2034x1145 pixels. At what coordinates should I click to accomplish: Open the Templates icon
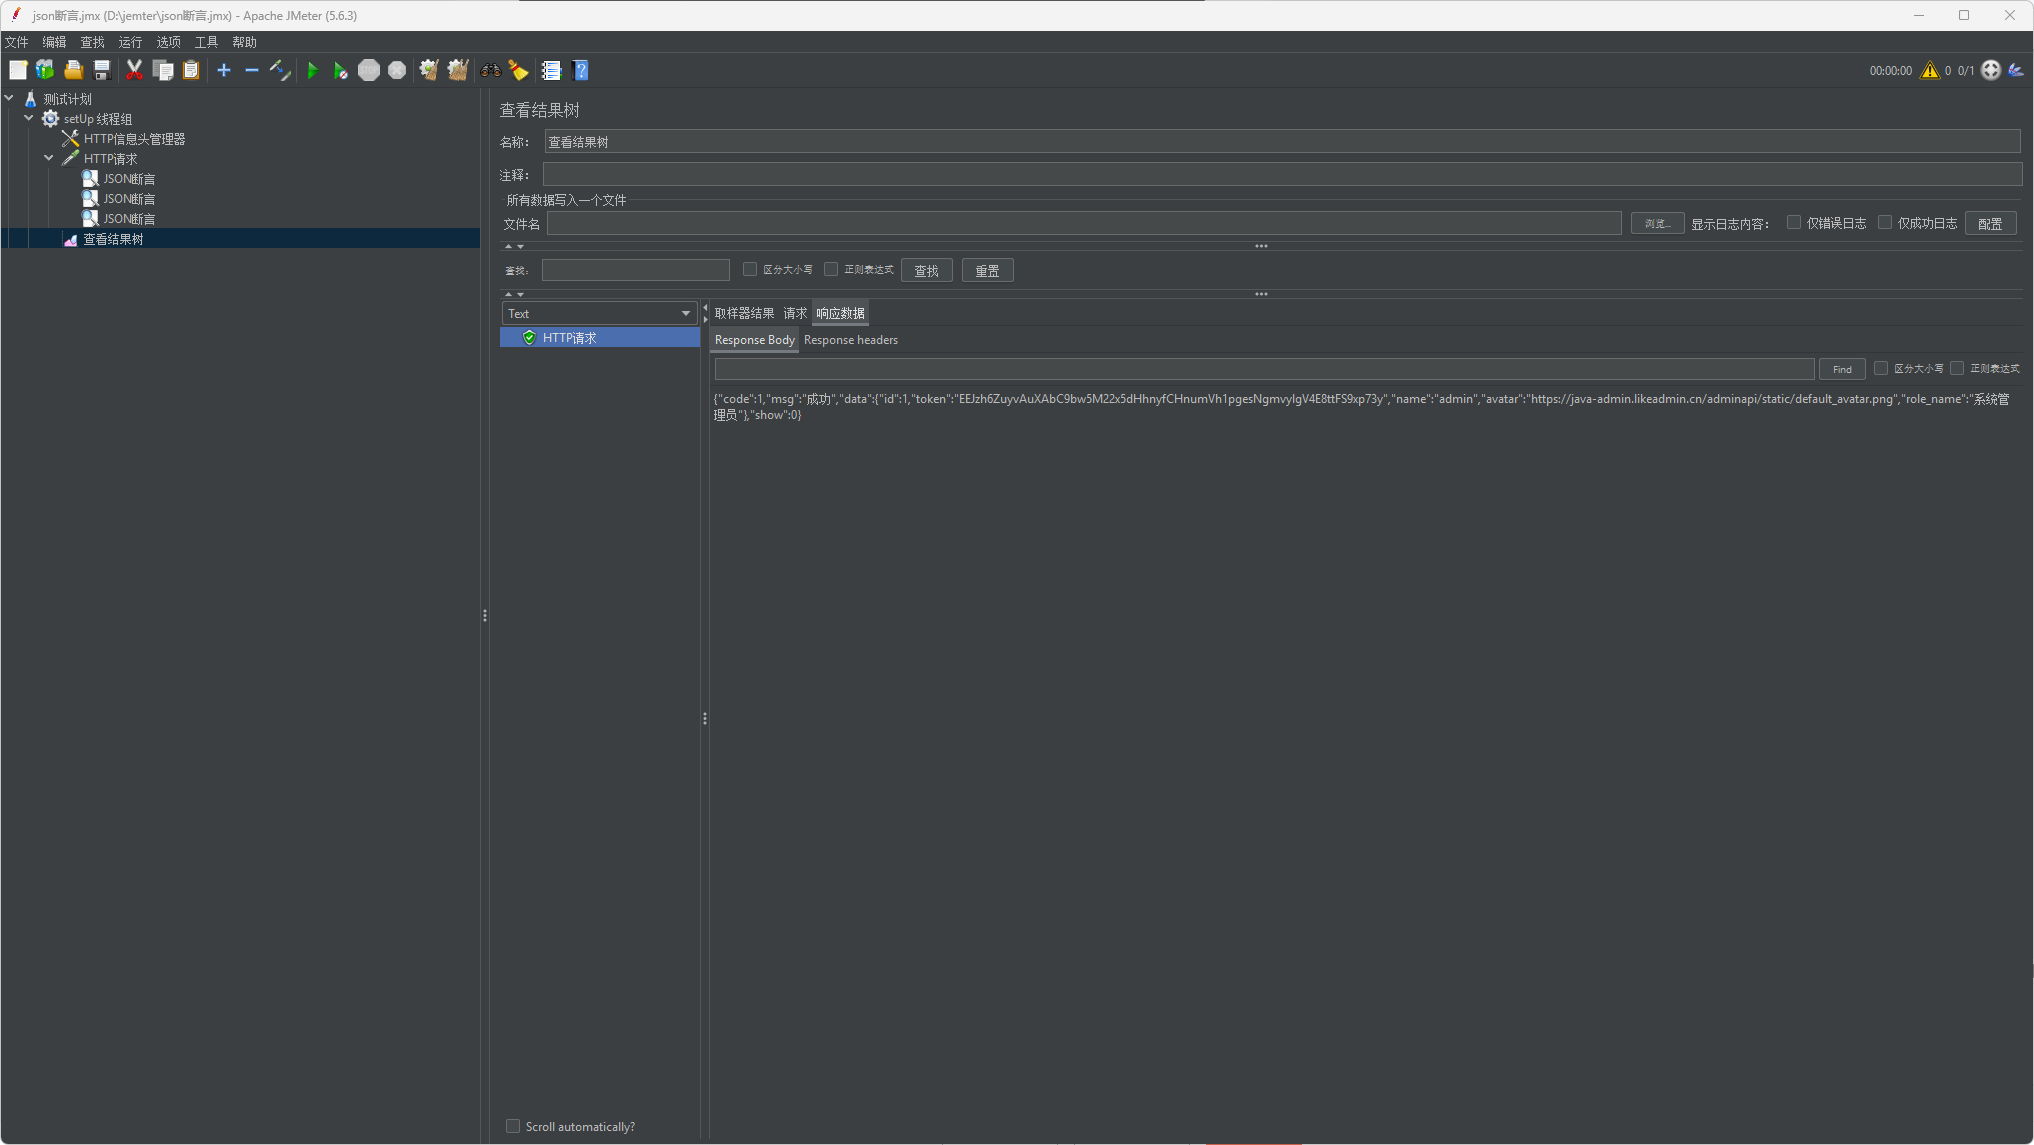pyautogui.click(x=45, y=70)
